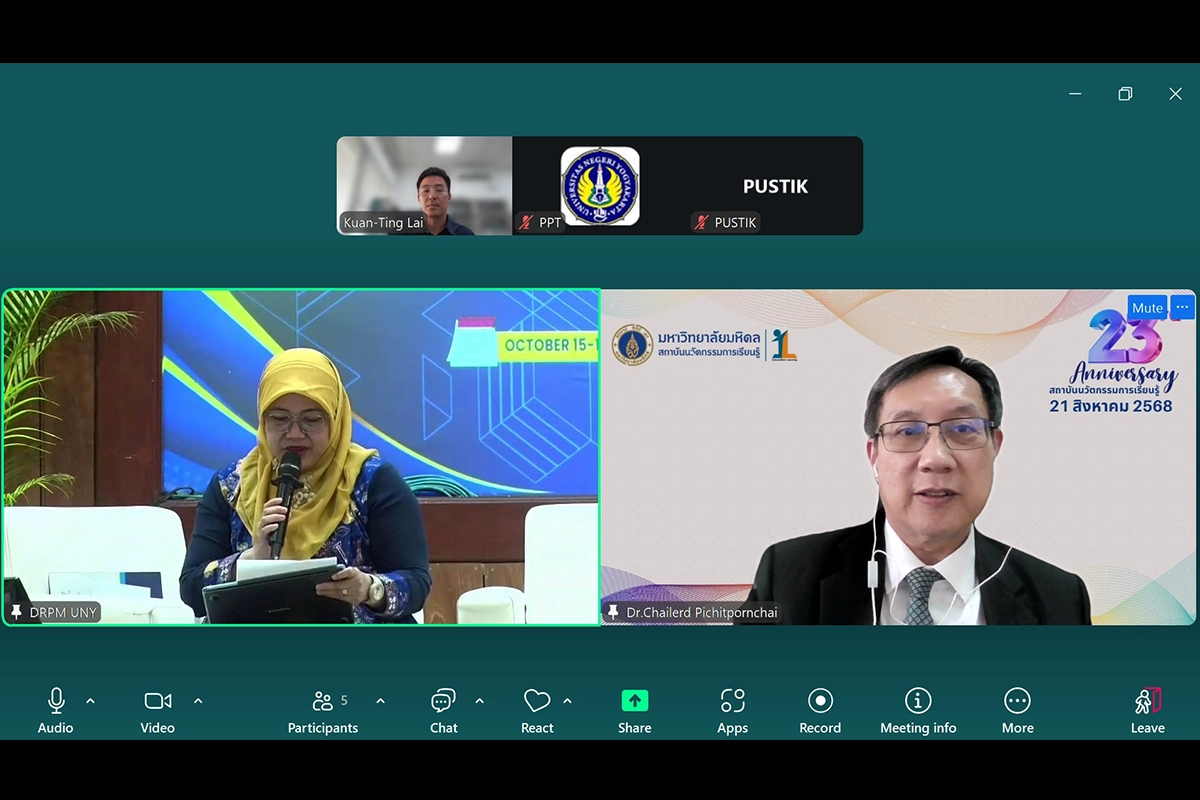Open the More options icon
The image size is (1200, 800).
[x=1017, y=701]
